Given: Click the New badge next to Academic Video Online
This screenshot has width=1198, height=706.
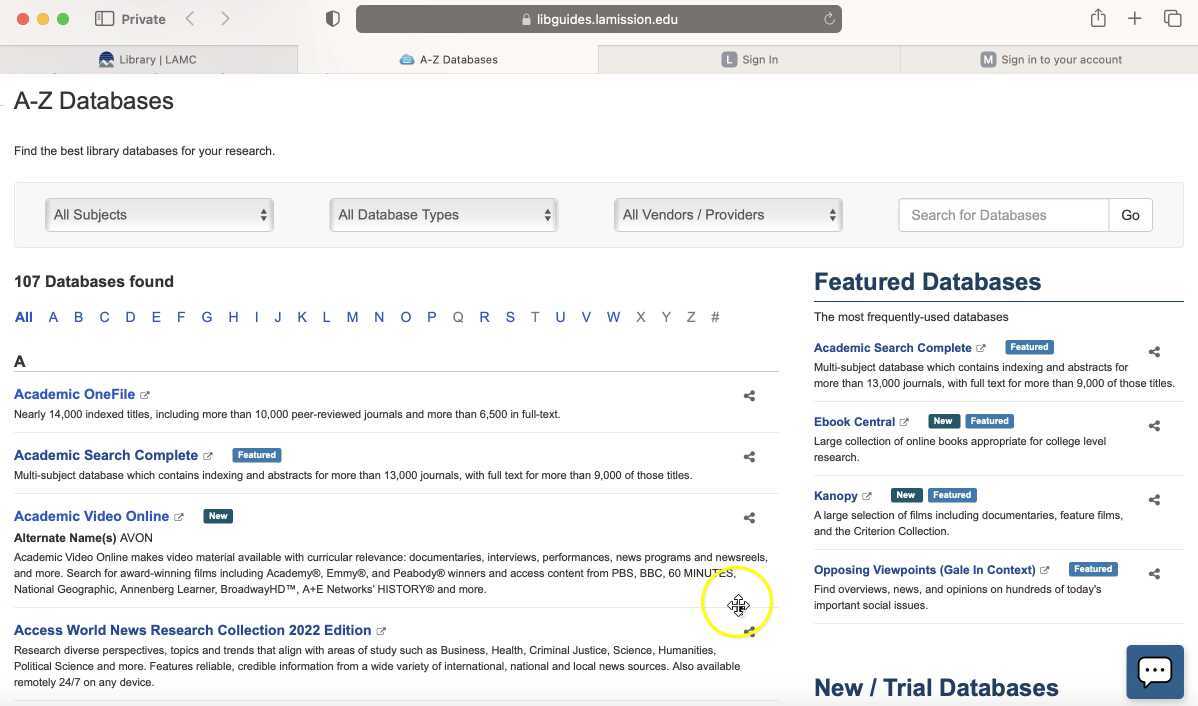Looking at the screenshot, I should tap(218, 516).
